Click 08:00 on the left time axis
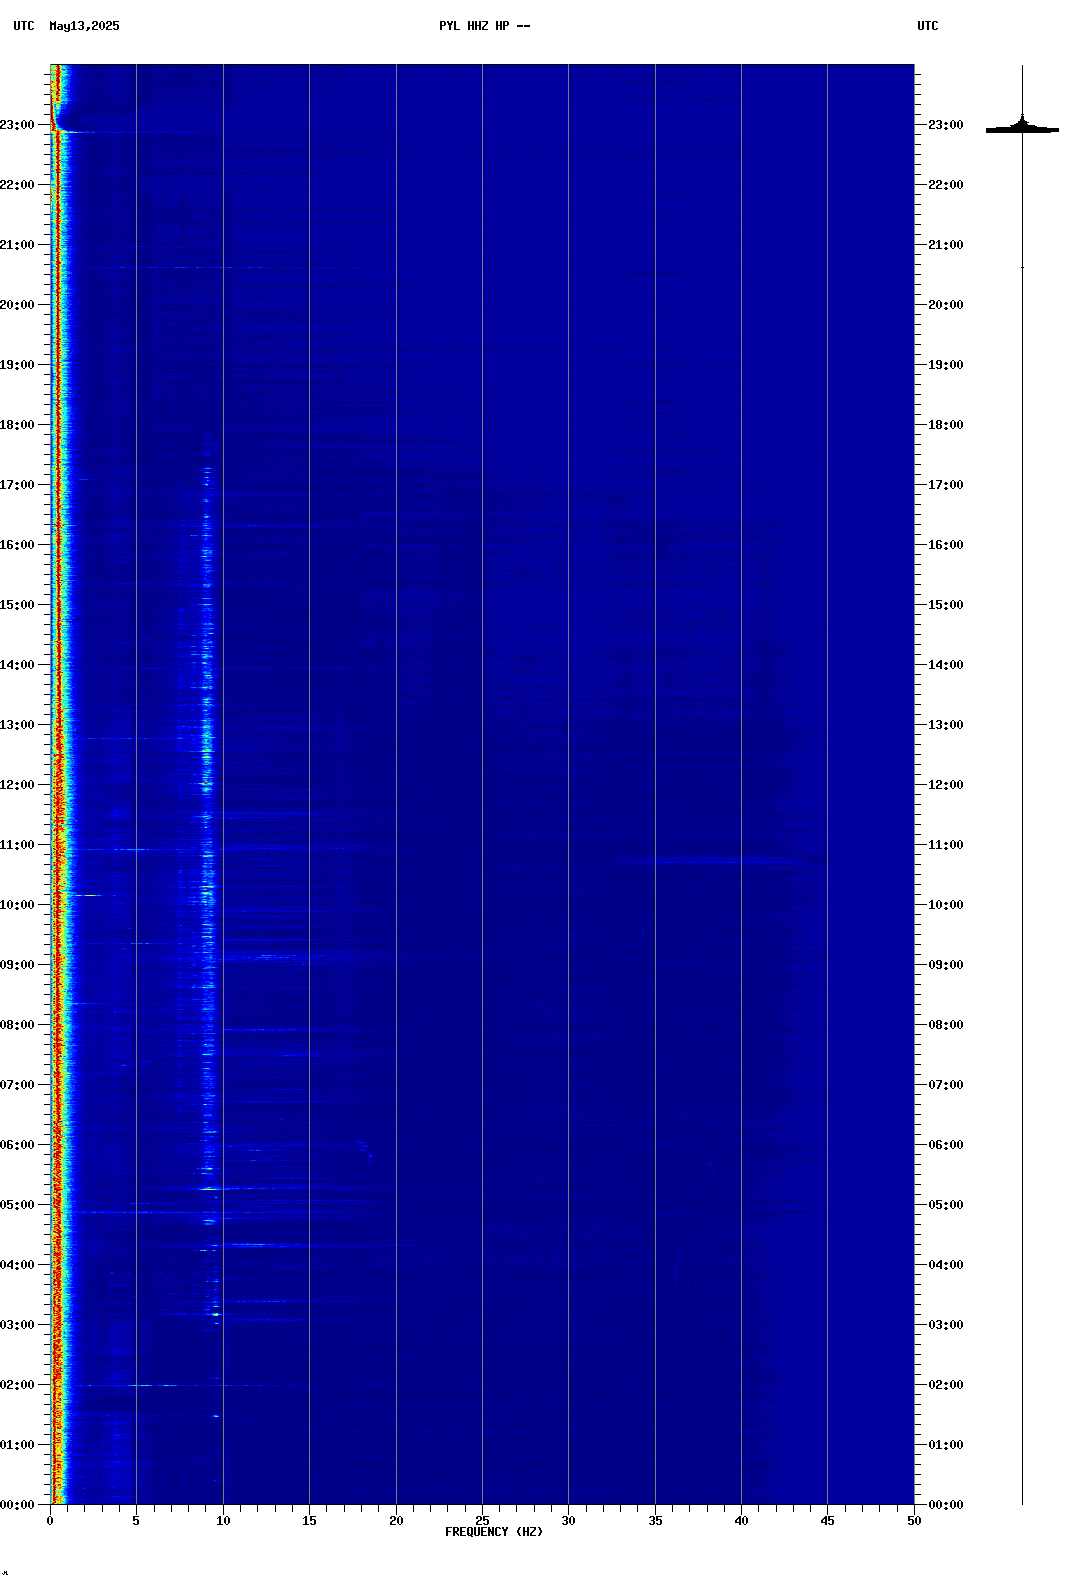 point(17,1025)
